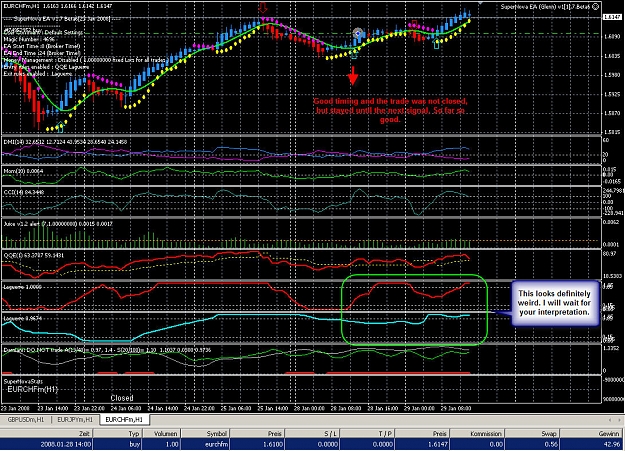Image resolution: width=625 pixels, height=451 pixels.
Task: Click the chart shift triangle on top edge
Action: [480, 3]
